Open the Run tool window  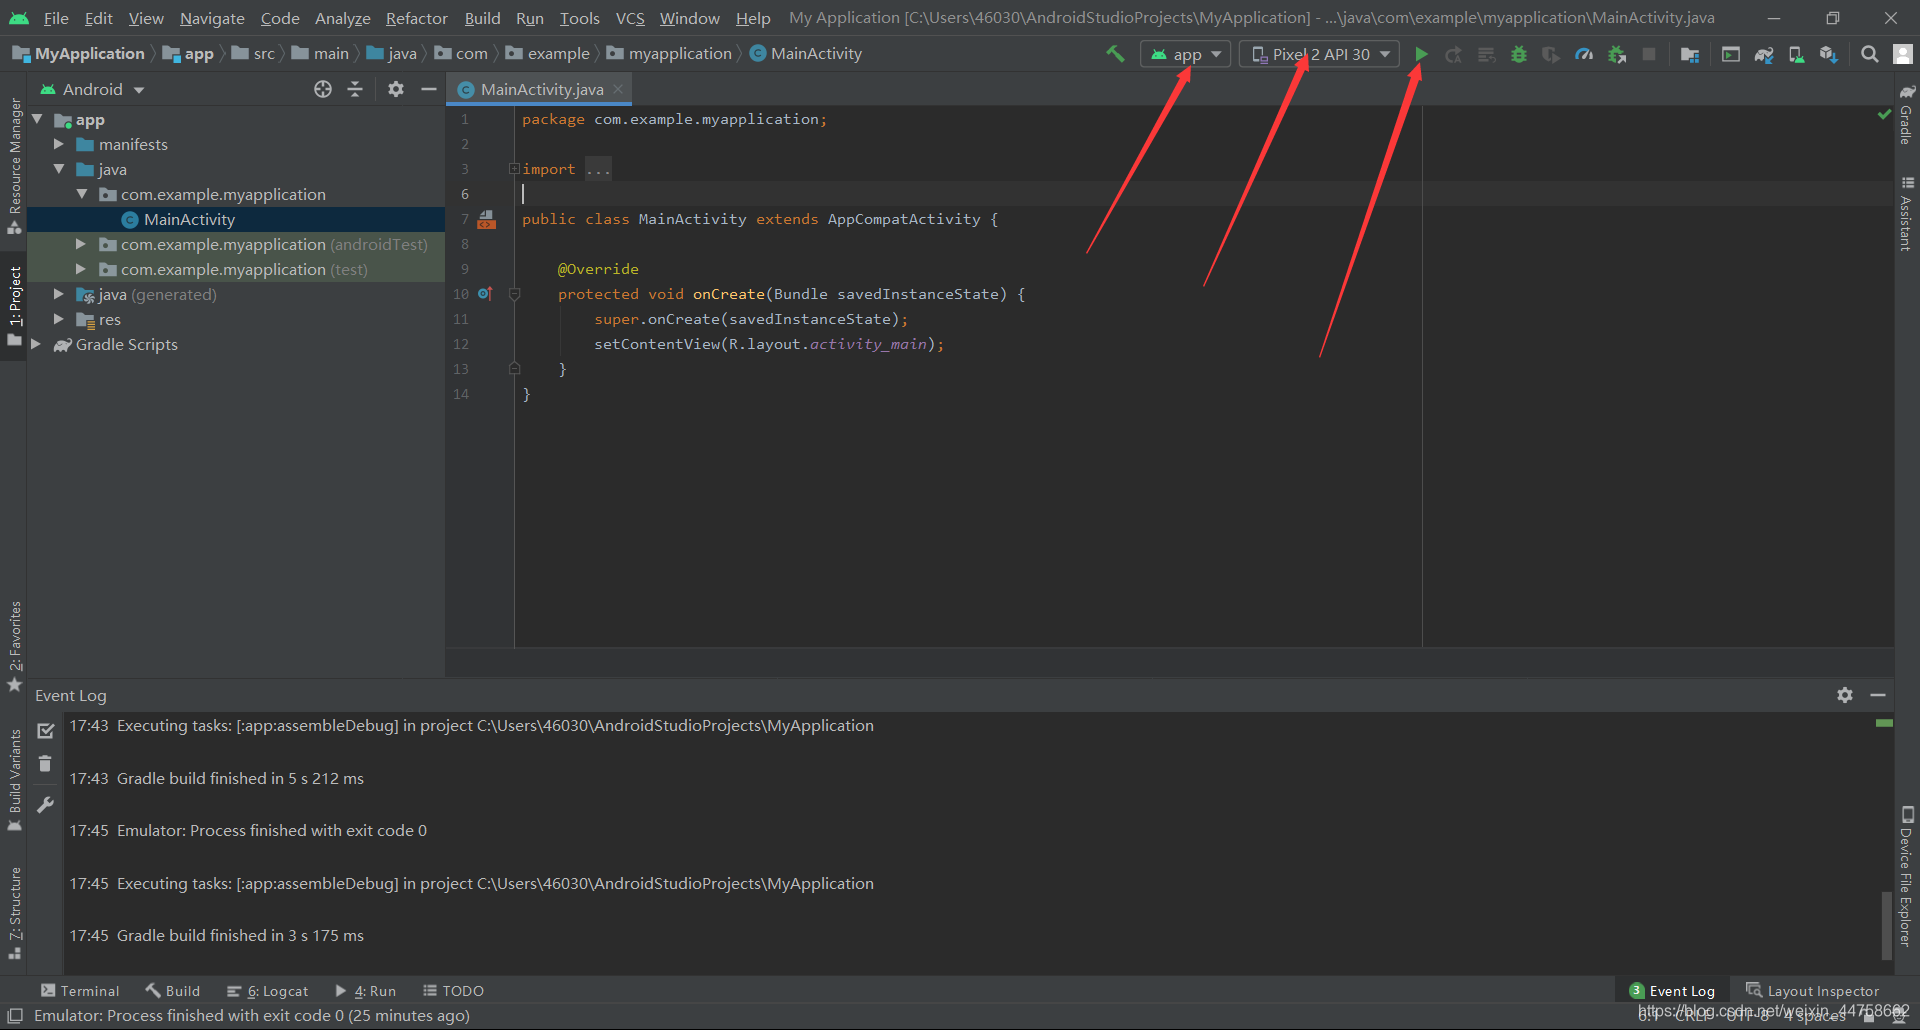[x=366, y=991]
